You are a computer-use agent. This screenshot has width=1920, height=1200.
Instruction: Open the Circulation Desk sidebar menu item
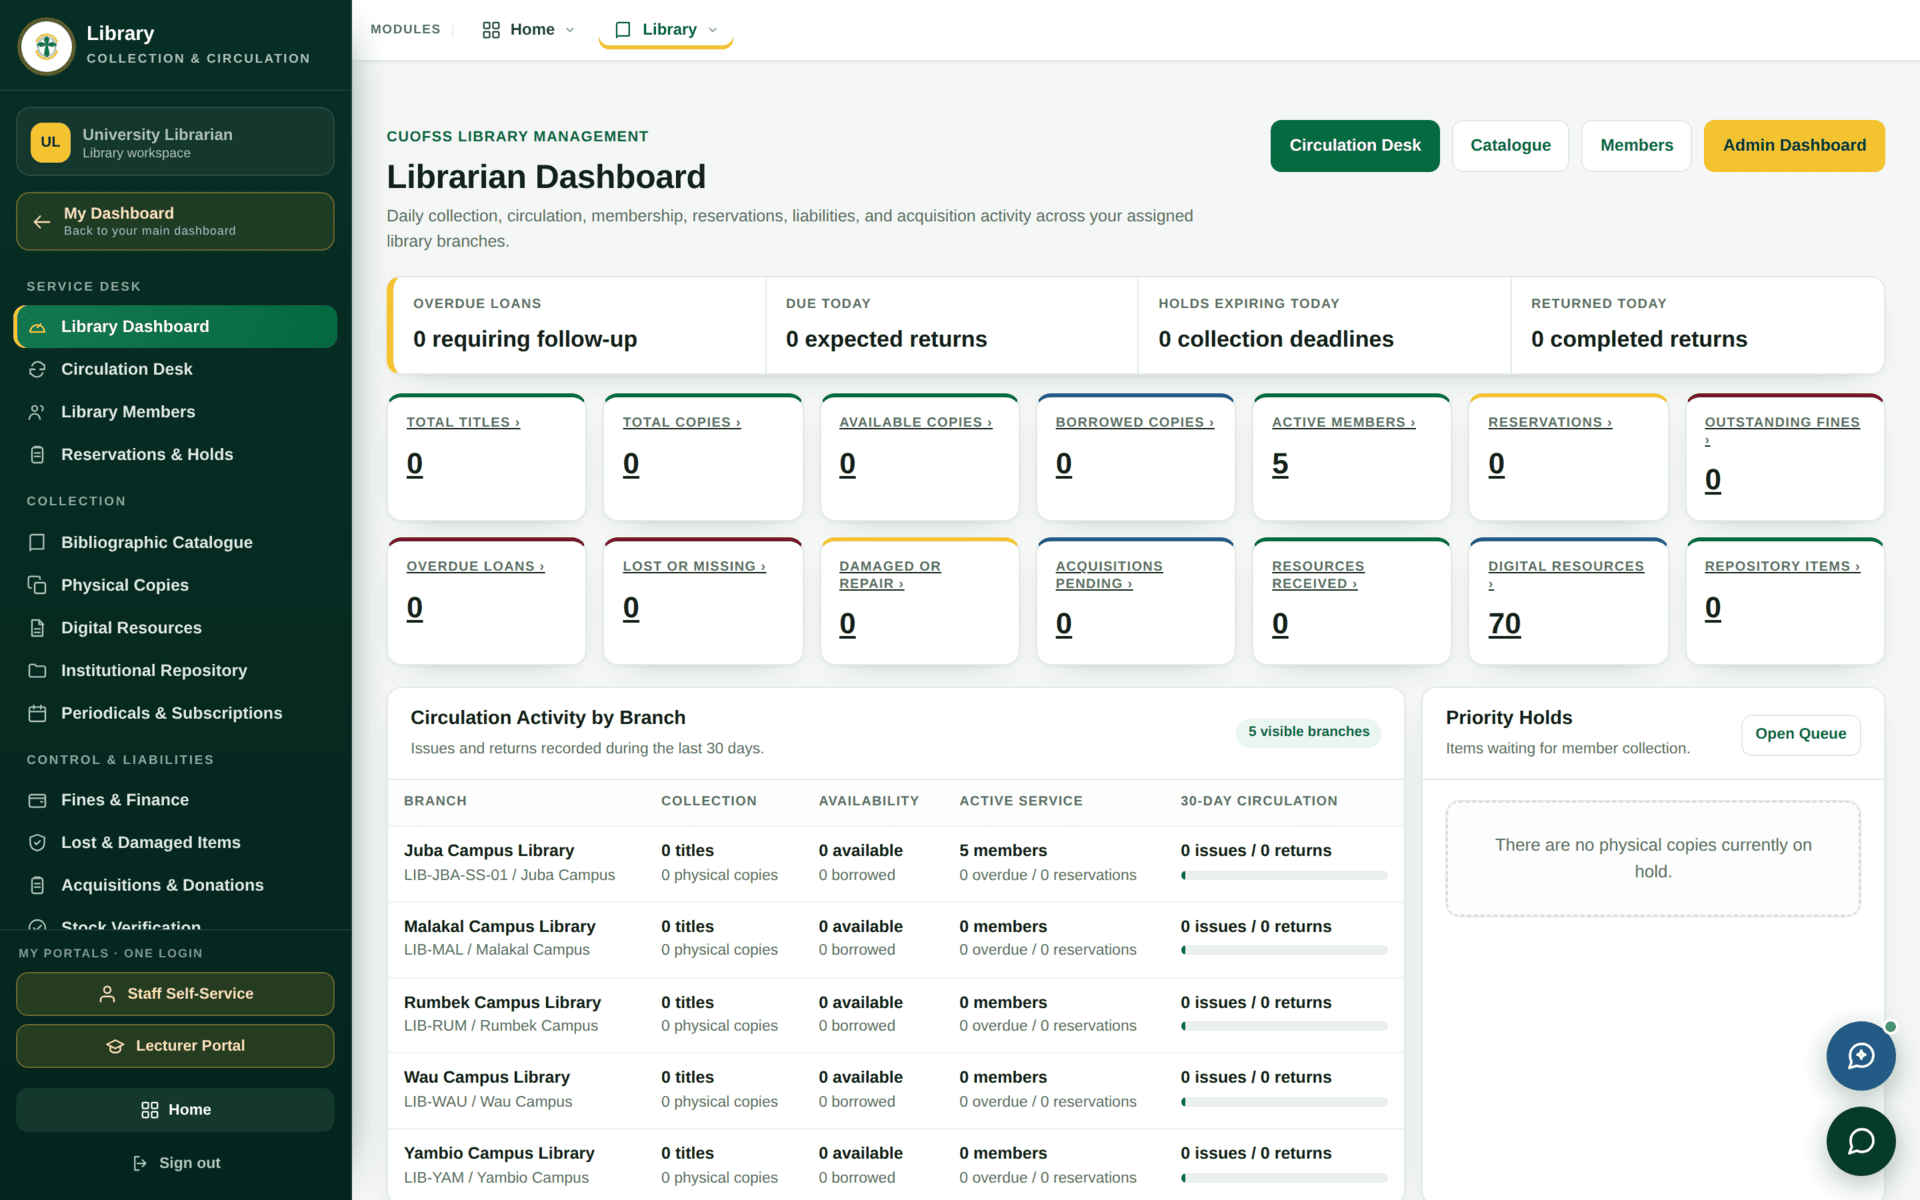tap(176, 369)
